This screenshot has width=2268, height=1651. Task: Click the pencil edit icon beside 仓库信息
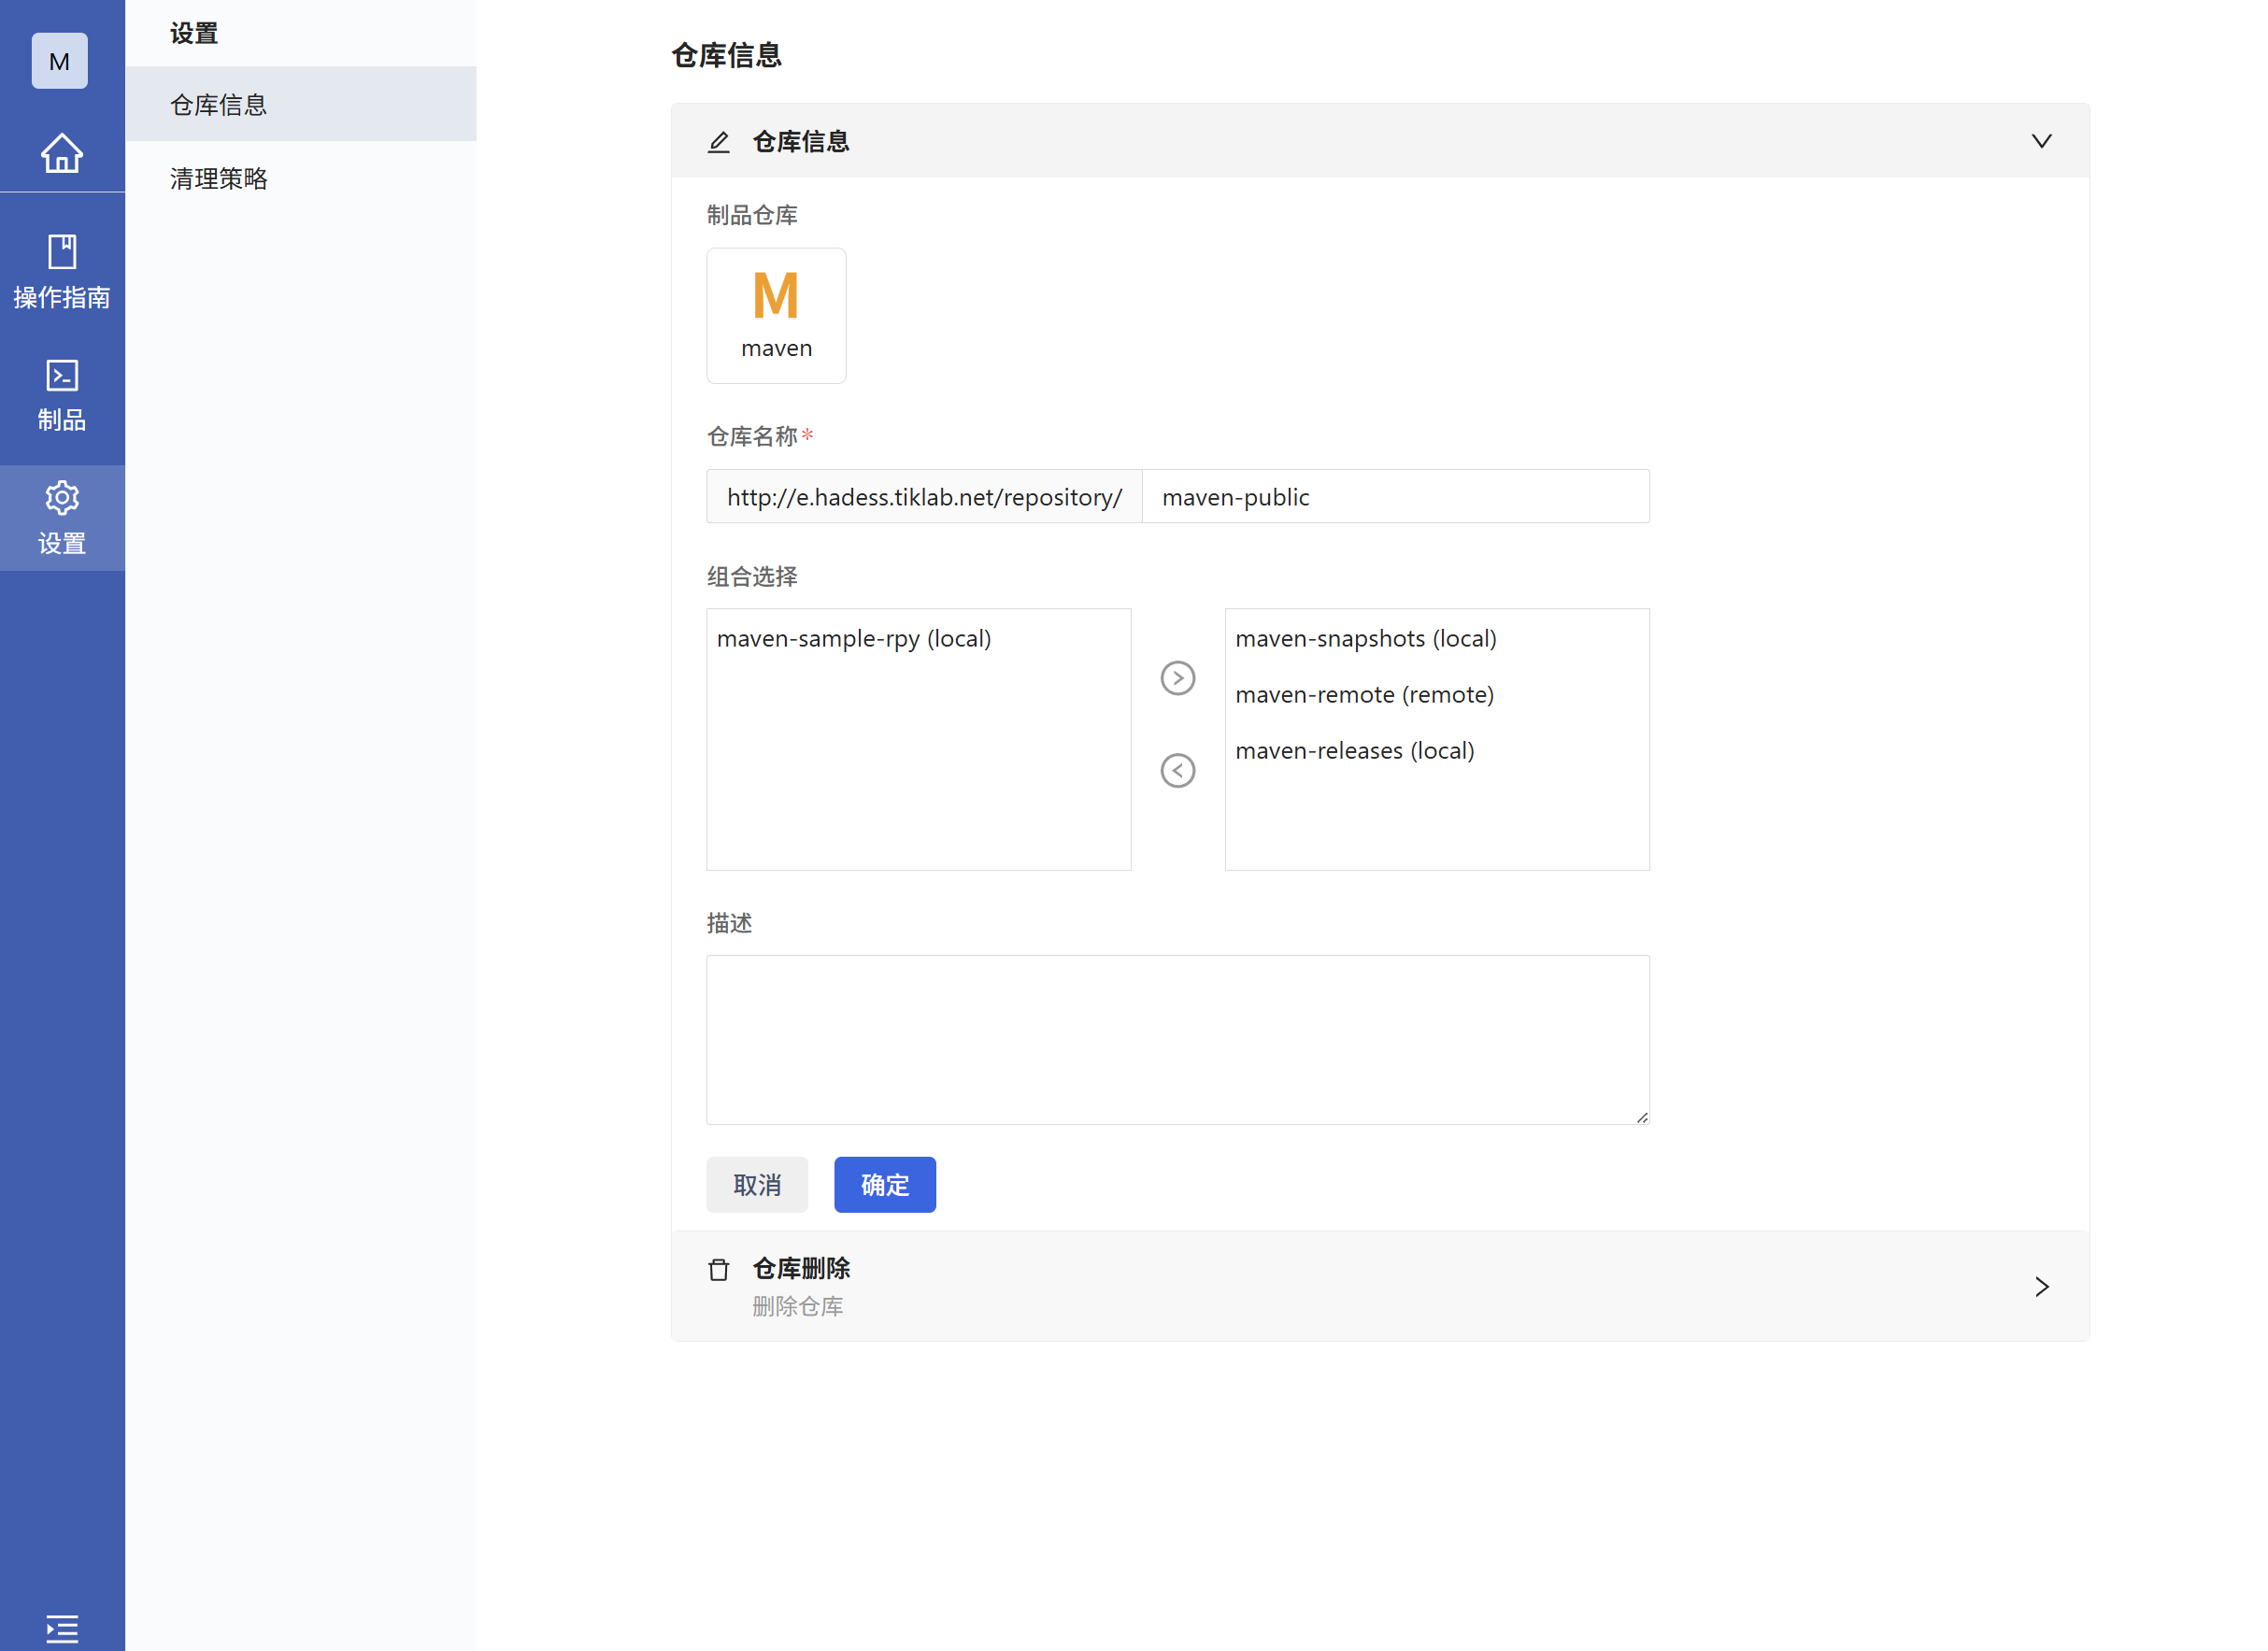pyautogui.click(x=718, y=142)
